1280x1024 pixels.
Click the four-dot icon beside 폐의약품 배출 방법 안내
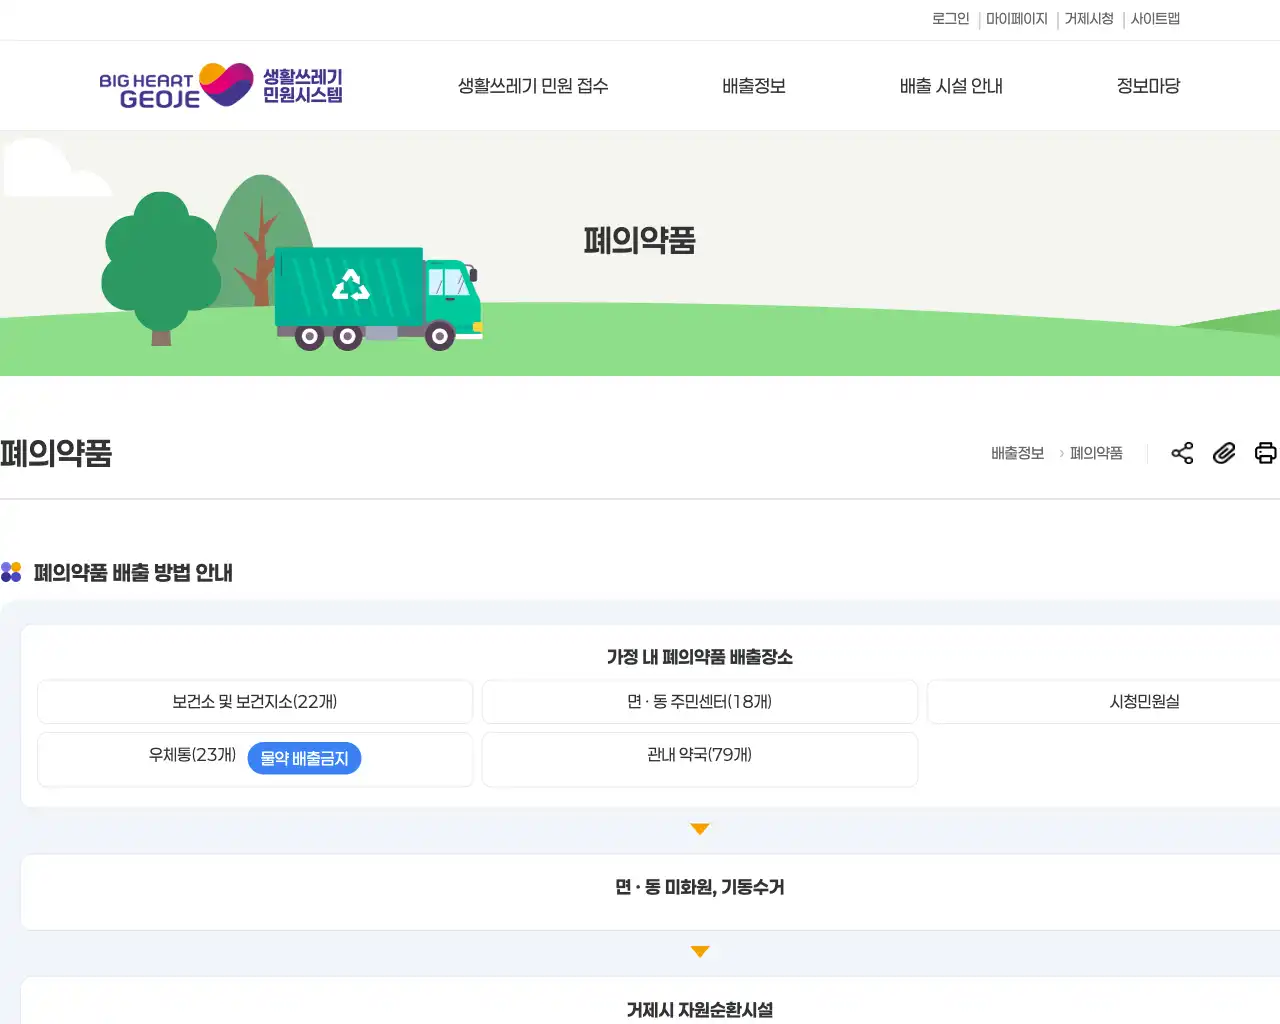tap(11, 572)
